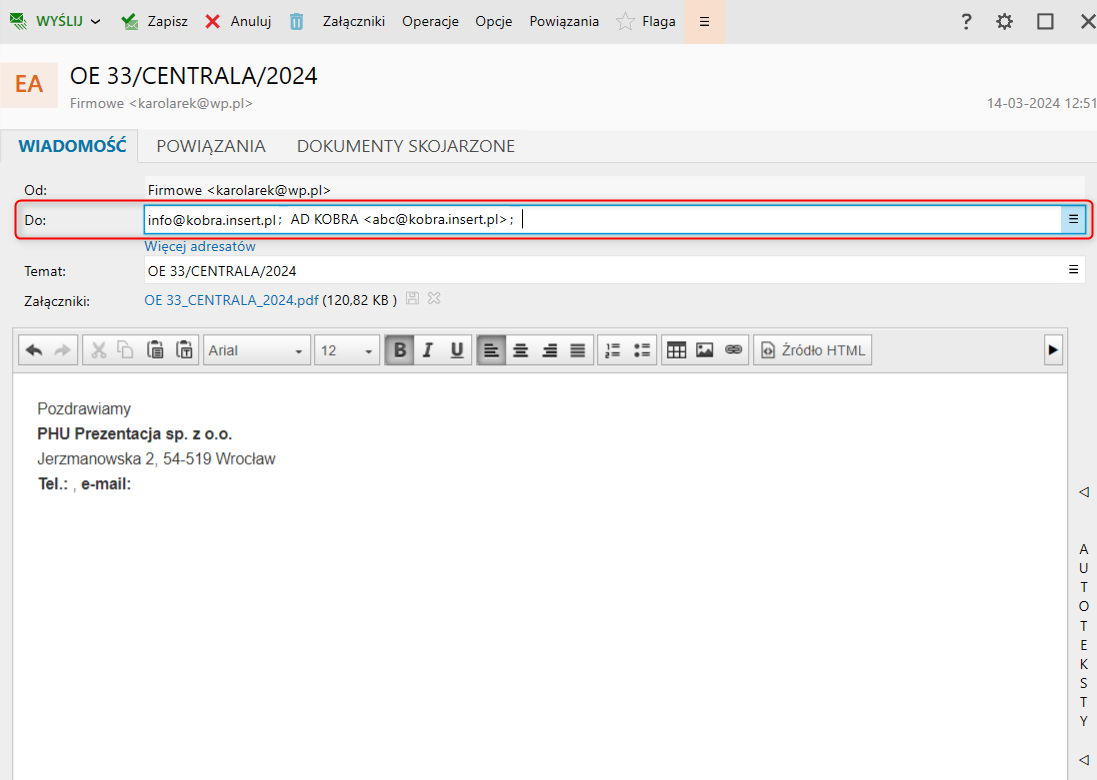Toggle bold formatting

[x=399, y=350]
